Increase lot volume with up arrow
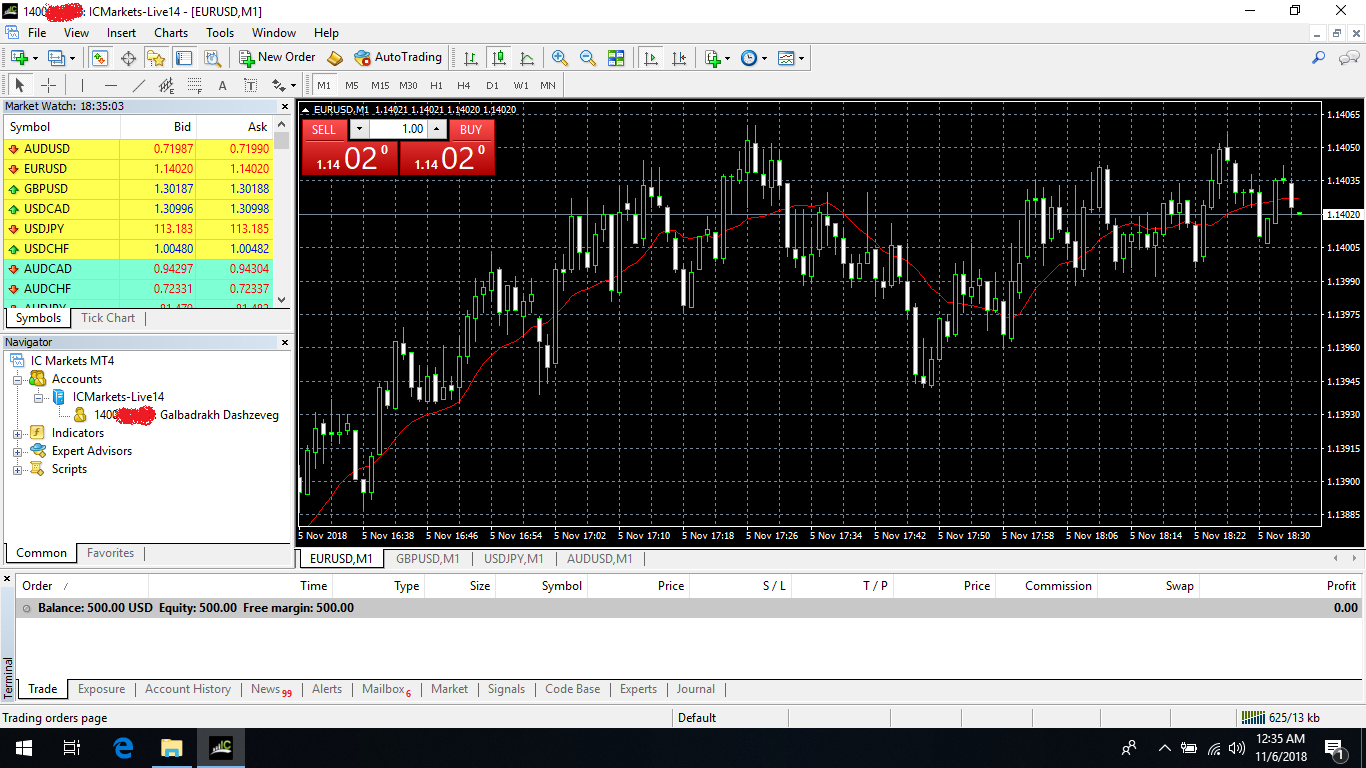Screen dimensions: 1366x768 point(437,129)
